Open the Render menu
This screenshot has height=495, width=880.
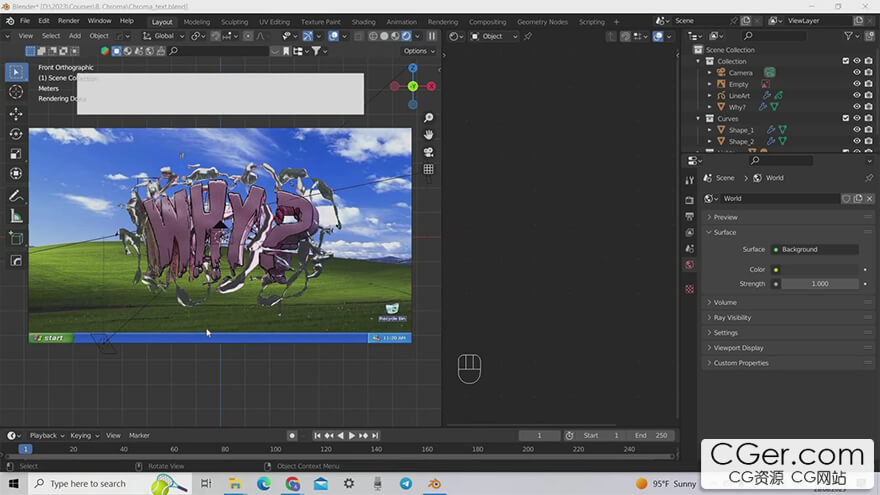68,21
